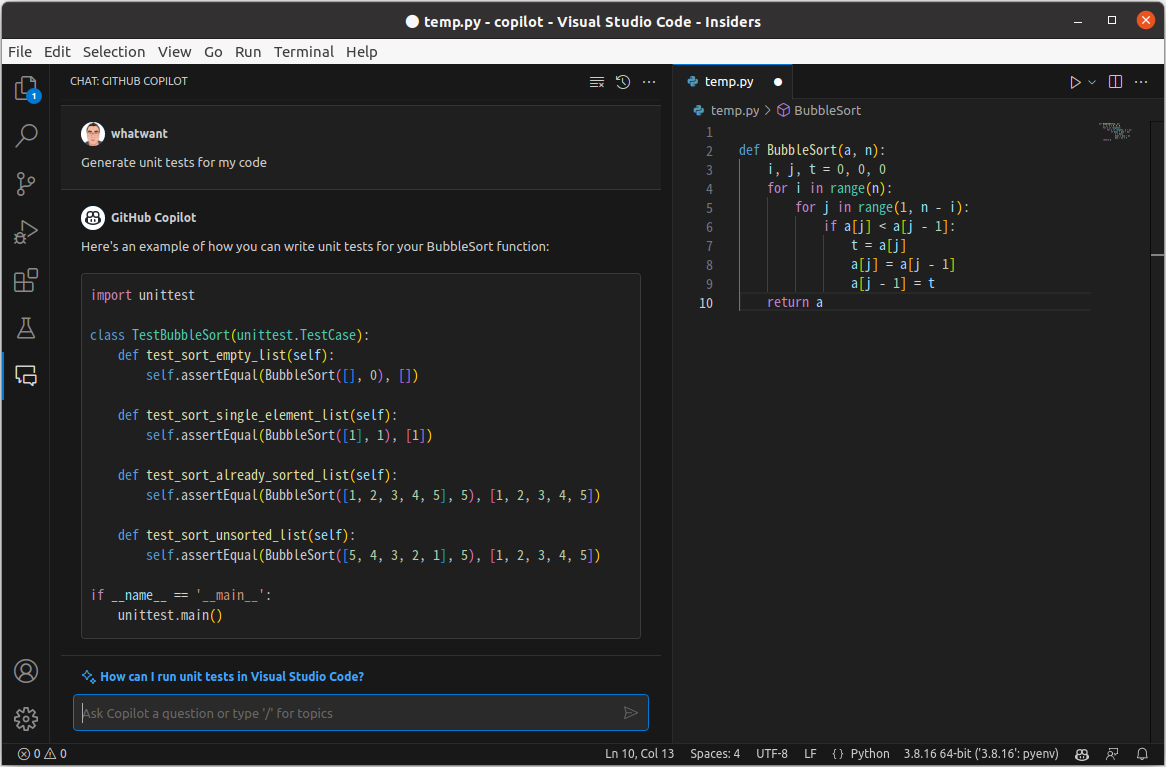Open chat panel more actions menu
The width and height of the screenshot is (1166, 767).
click(649, 82)
